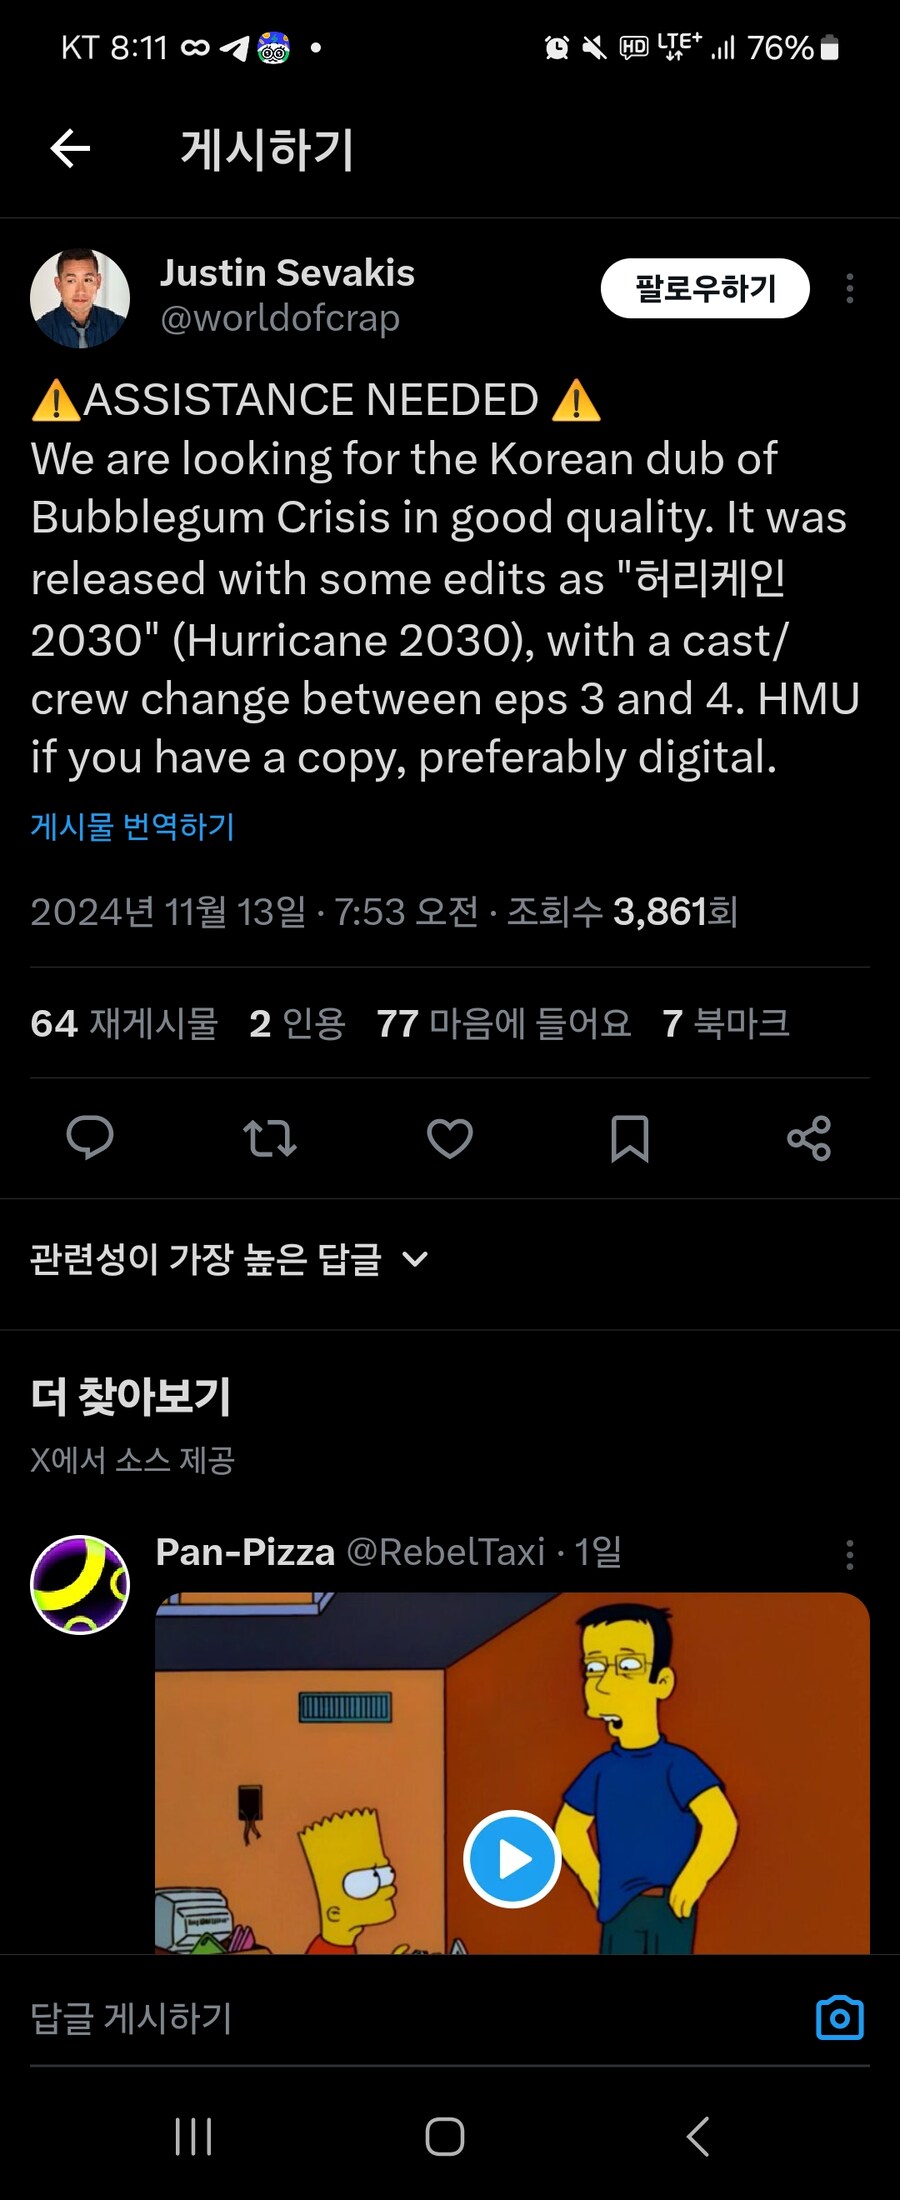Open reply via speech bubble icon
This screenshot has height=2200, width=900.
coord(90,1137)
